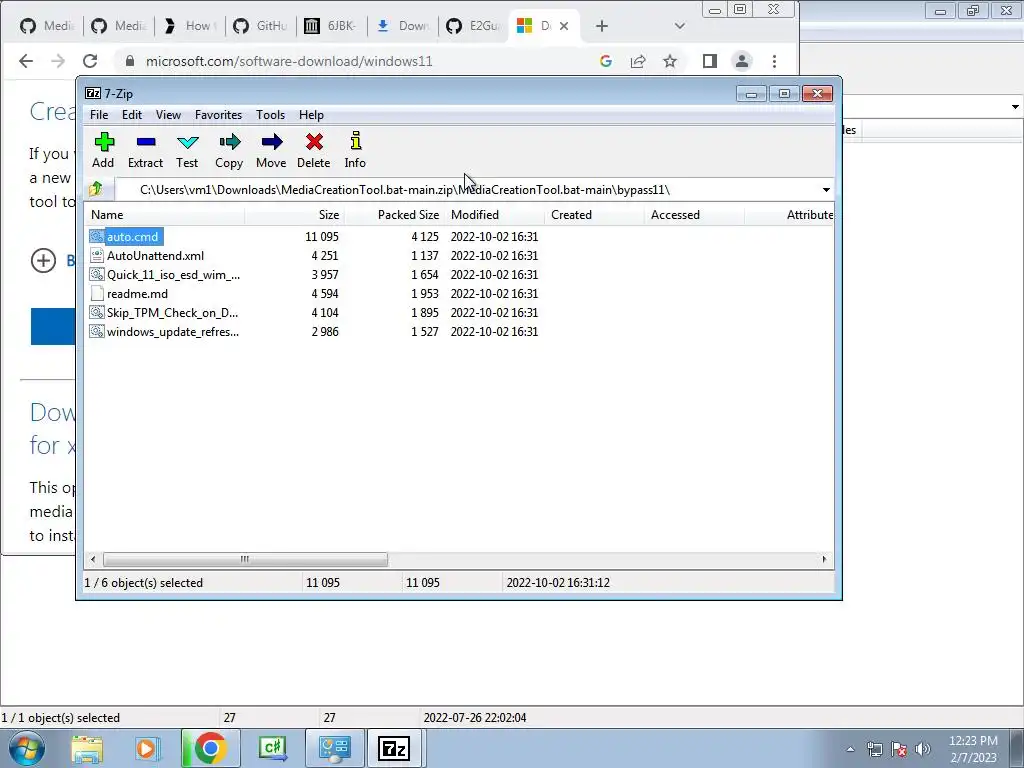
Task: Click the Add toolbar icon in 7-Zip
Action: [x=104, y=142]
